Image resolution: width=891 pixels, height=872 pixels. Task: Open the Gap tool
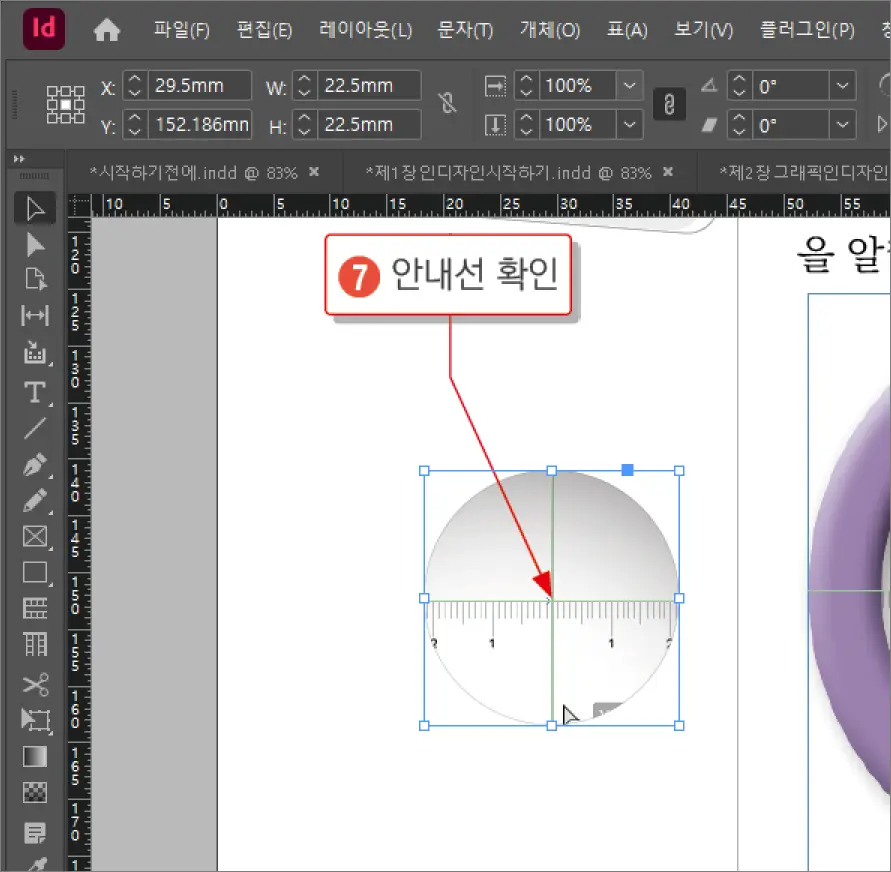click(35, 316)
